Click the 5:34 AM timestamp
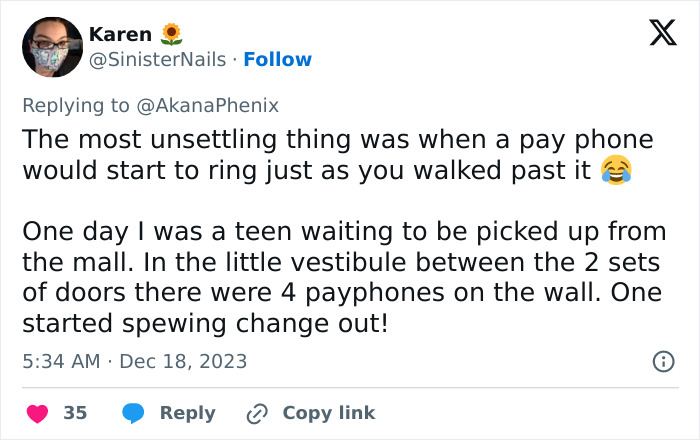 coord(59,361)
